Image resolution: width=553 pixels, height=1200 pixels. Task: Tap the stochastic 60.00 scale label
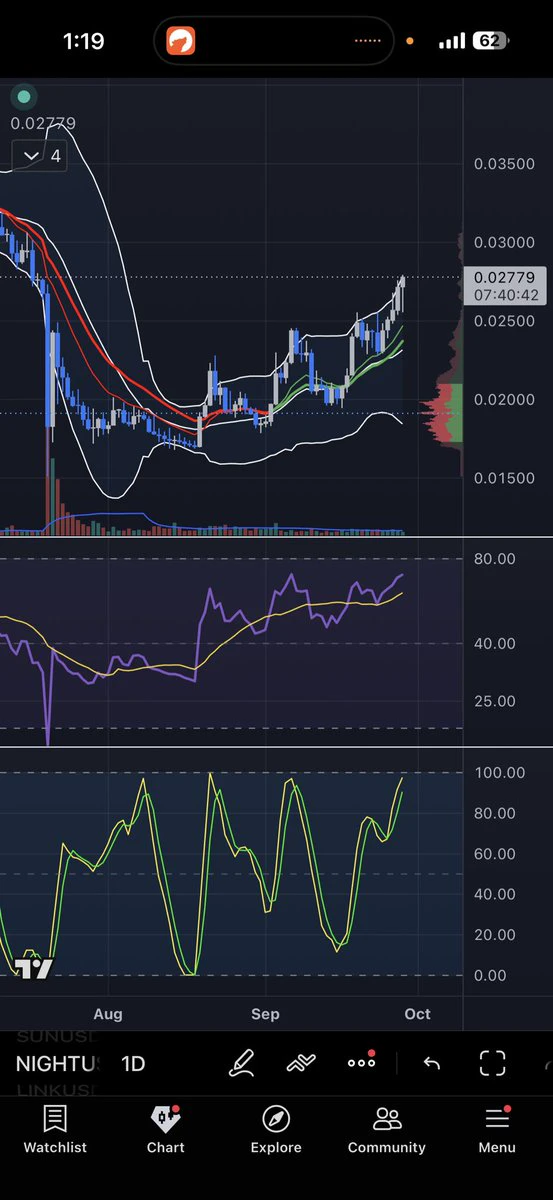494,854
